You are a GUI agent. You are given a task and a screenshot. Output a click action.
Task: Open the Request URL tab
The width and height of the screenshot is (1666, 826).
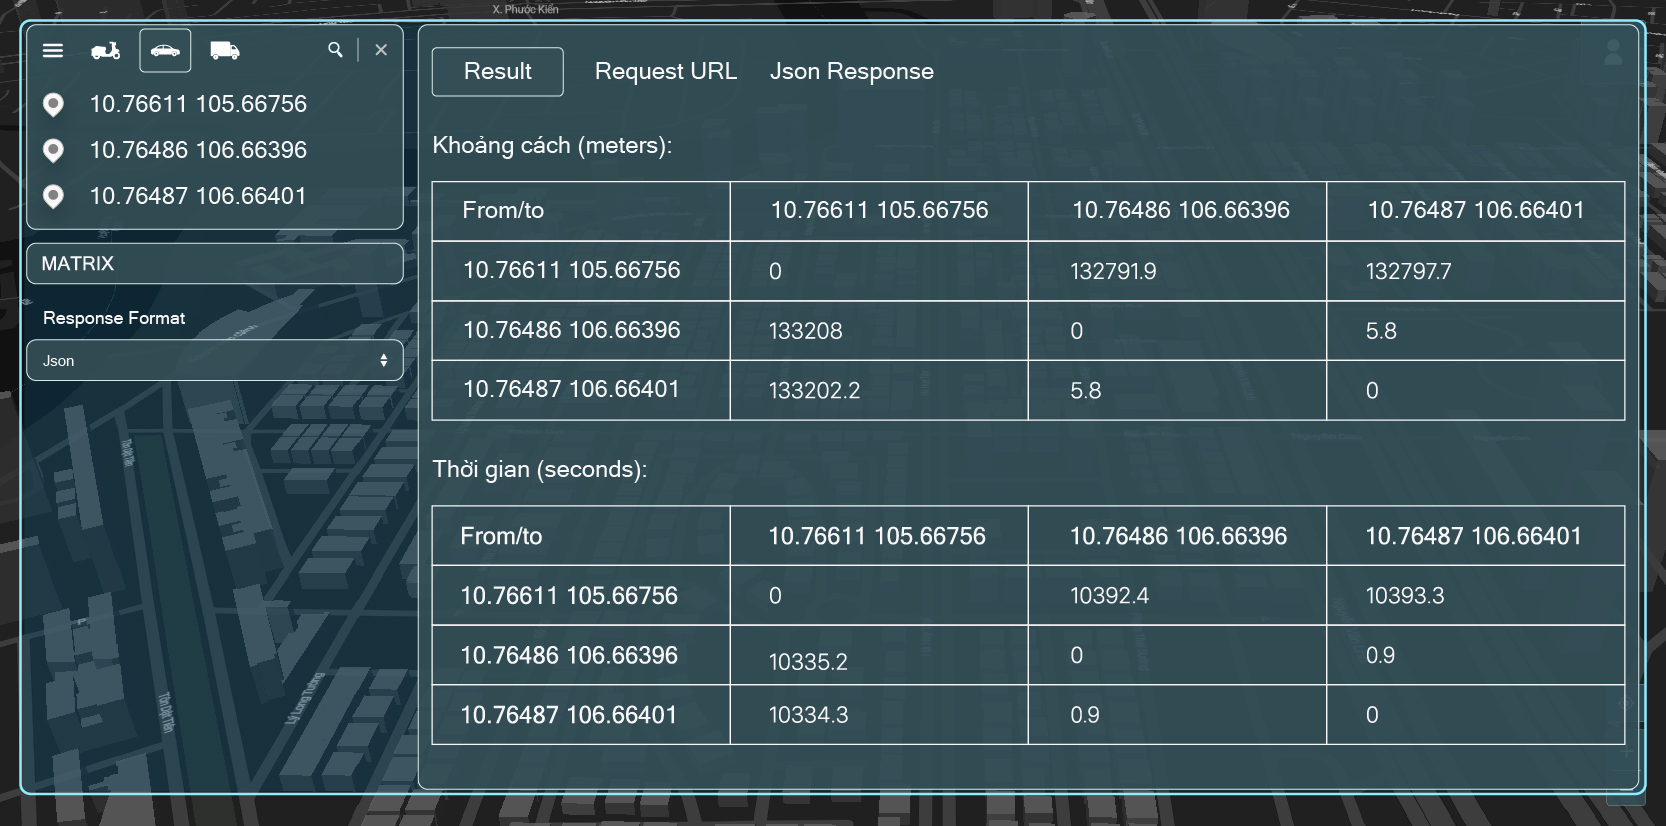(x=665, y=72)
